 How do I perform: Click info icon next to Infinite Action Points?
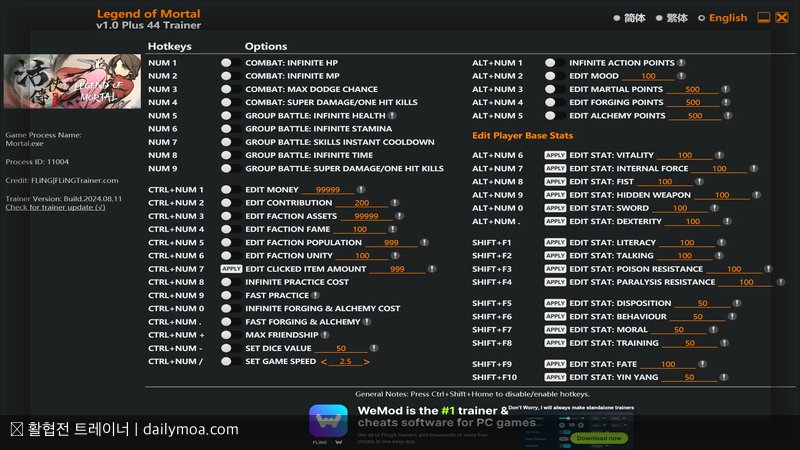681,63
